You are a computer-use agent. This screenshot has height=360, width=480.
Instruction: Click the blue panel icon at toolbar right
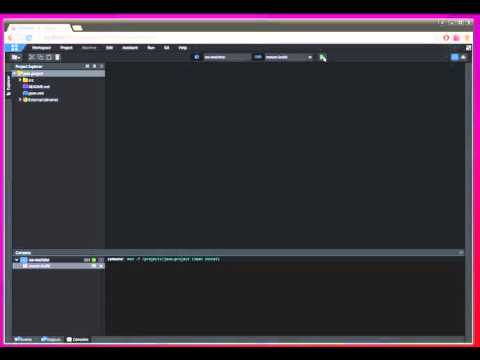click(x=455, y=57)
